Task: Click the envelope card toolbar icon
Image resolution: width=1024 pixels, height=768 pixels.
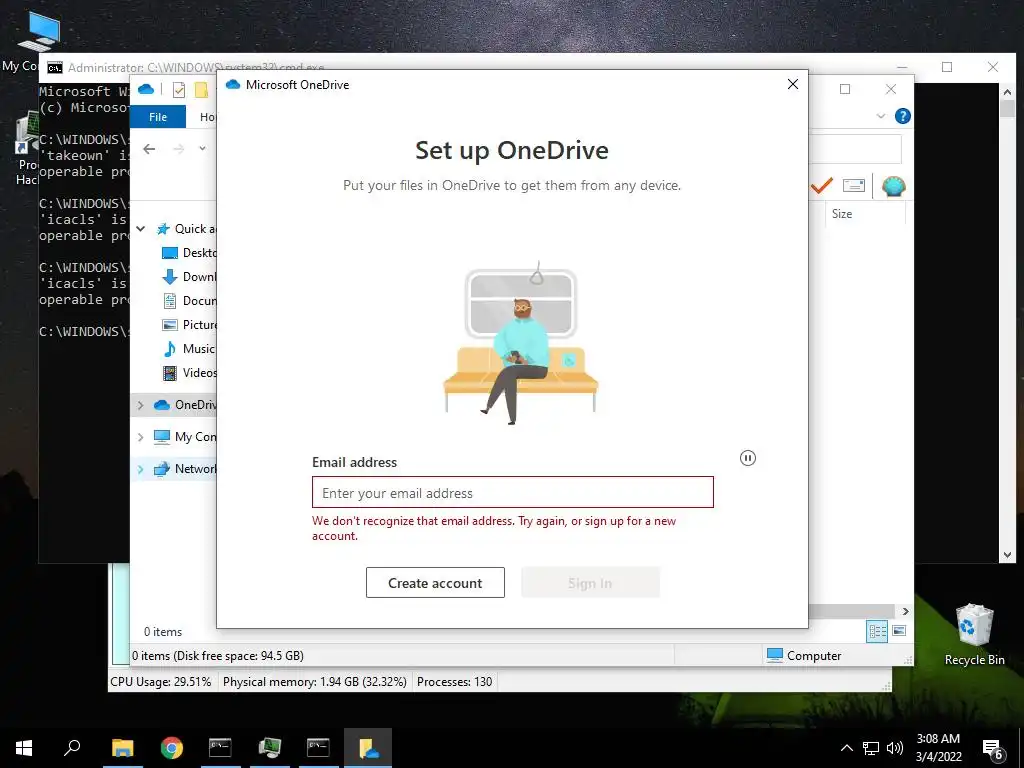Action: [854, 186]
